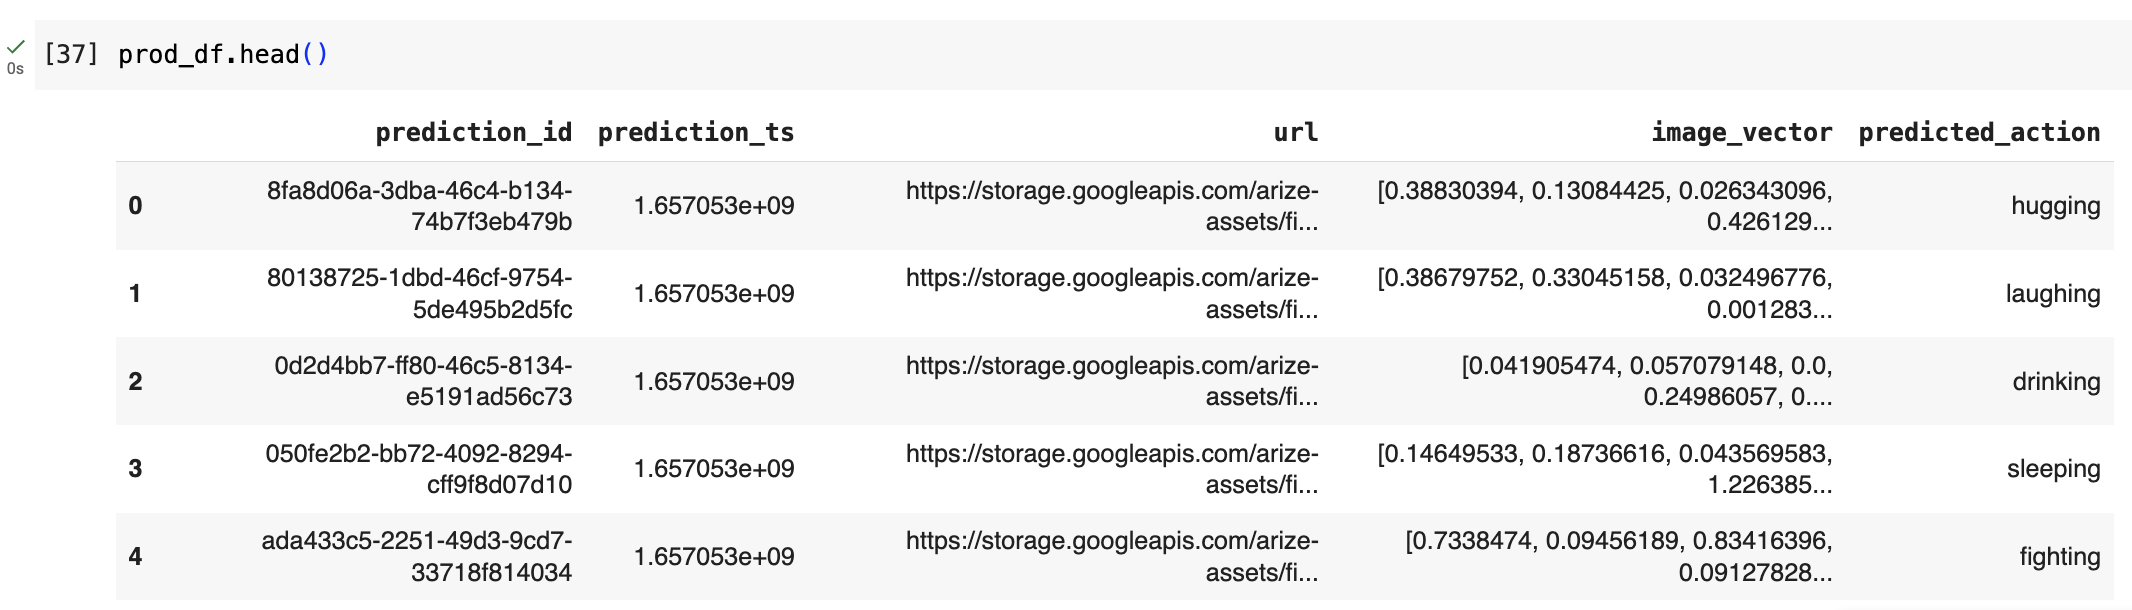
Task: Click the 'hugging' predicted action value
Action: 2056,207
